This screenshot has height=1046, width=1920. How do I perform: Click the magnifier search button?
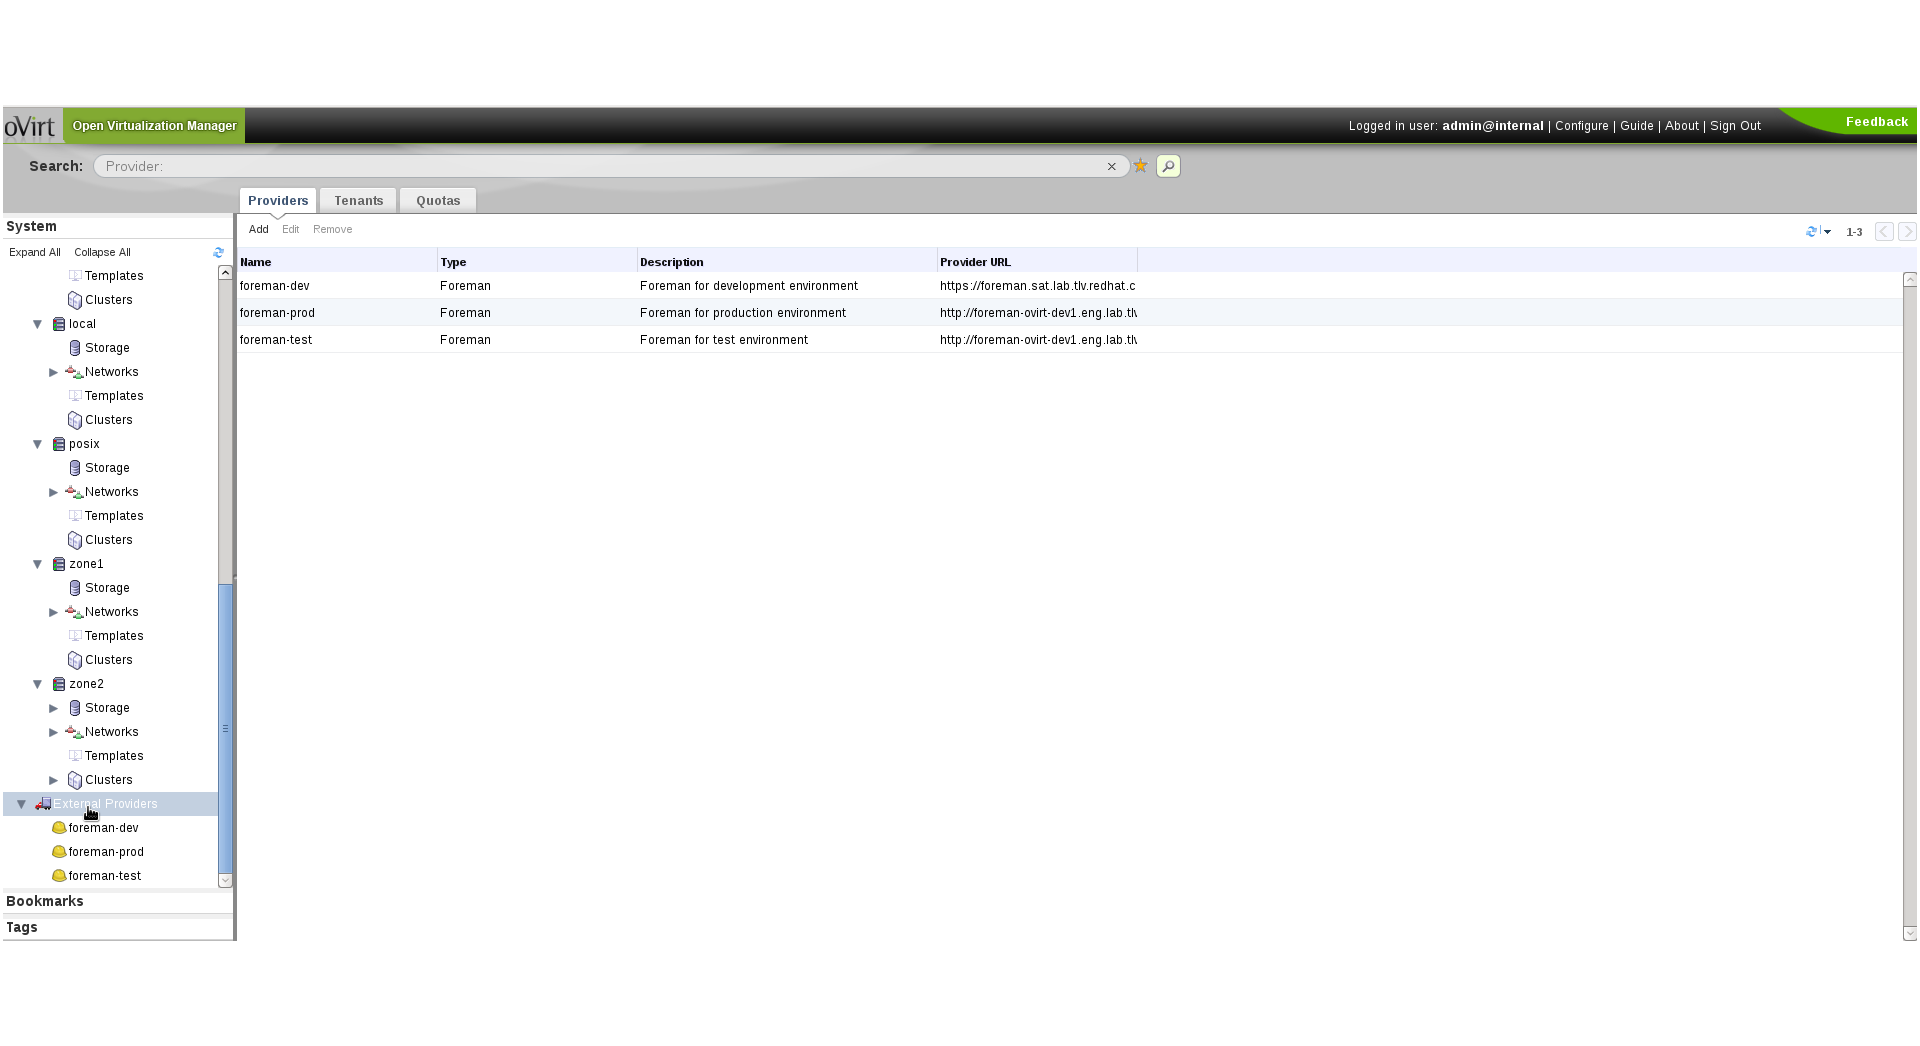[x=1168, y=166]
